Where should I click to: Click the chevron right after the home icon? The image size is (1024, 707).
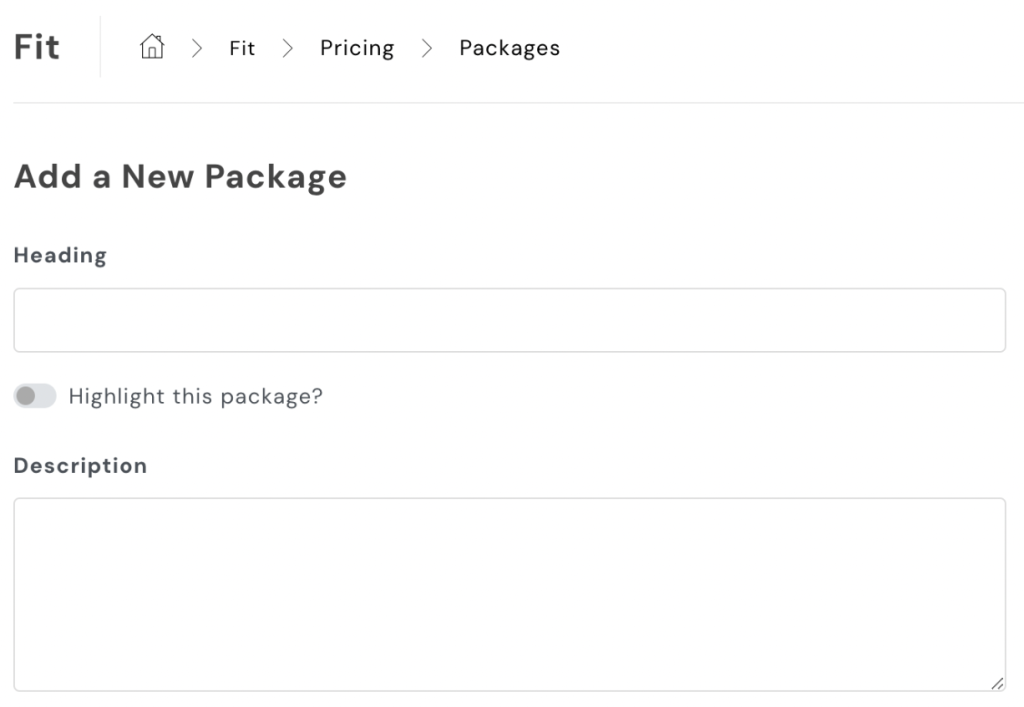tap(197, 48)
